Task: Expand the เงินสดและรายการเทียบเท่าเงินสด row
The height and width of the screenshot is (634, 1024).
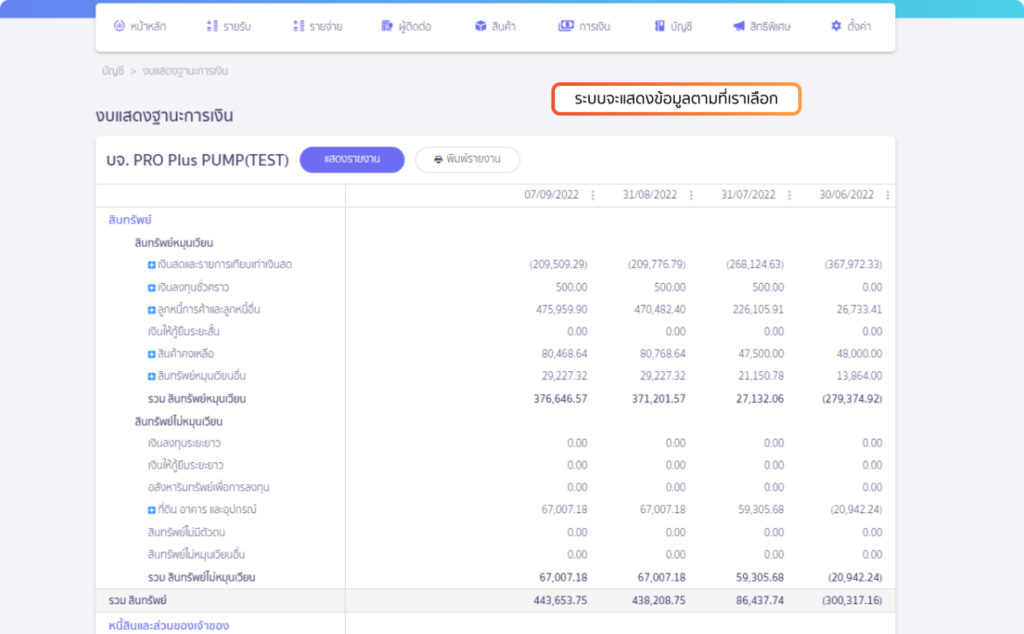Action: [x=152, y=265]
